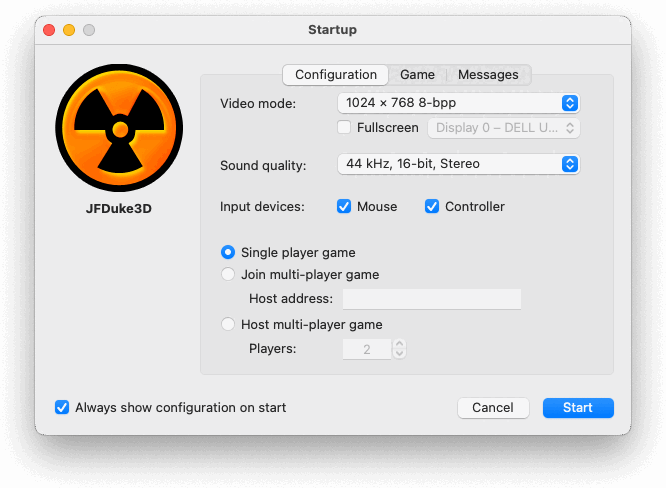Click the Players label
This screenshot has width=666, height=488.
(273, 349)
